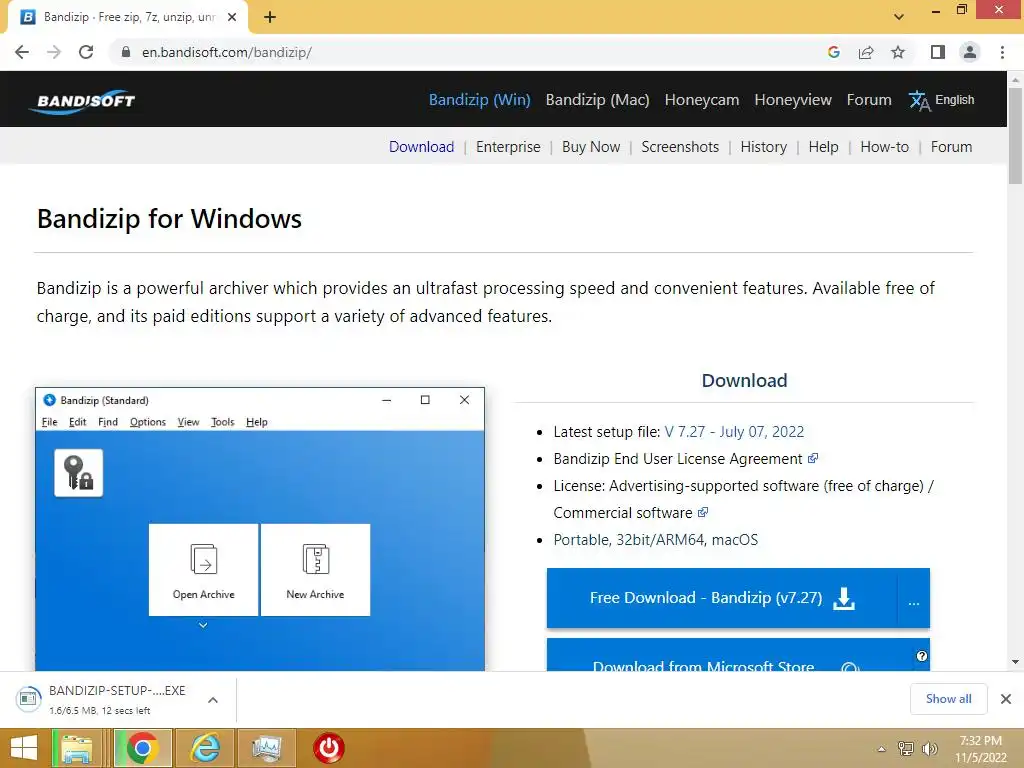The height and width of the screenshot is (768, 1024).
Task: Open the monitor app taskbar icon
Action: click(266, 748)
